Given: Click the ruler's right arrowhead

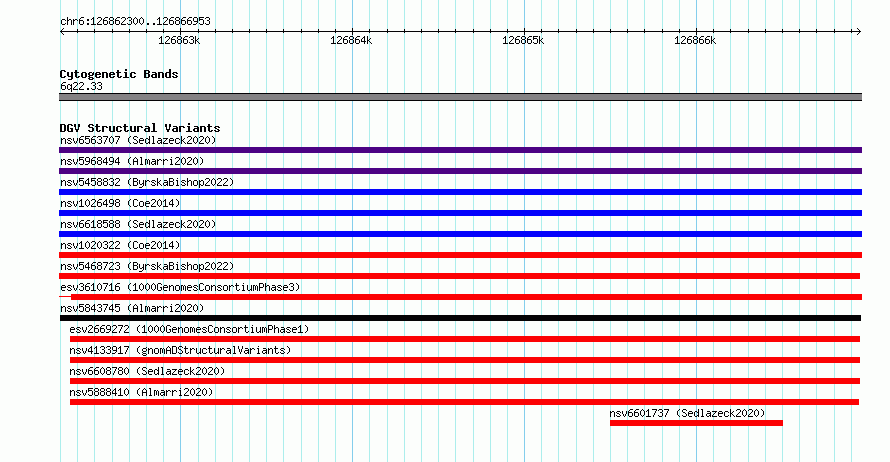Looking at the screenshot, I should coord(859,32).
